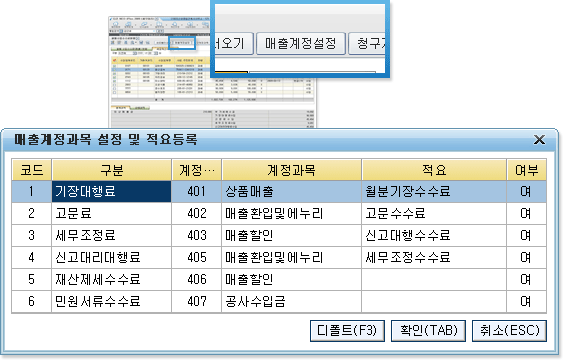Click account code 405 cell

pos(196,258)
